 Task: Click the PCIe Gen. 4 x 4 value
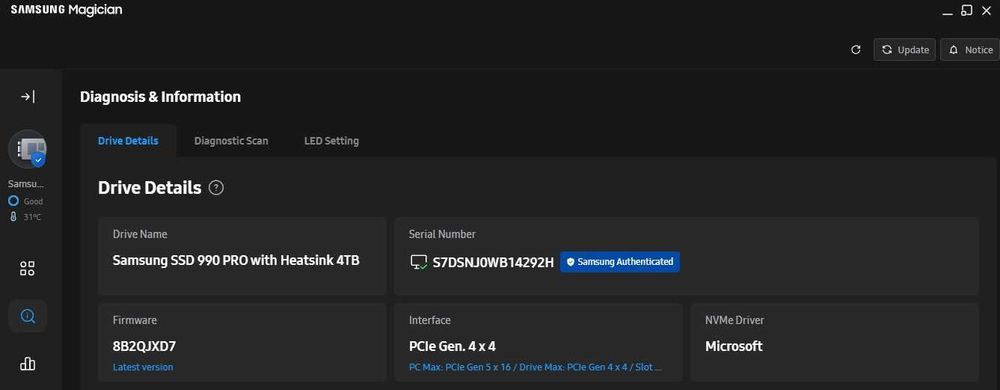(452, 347)
